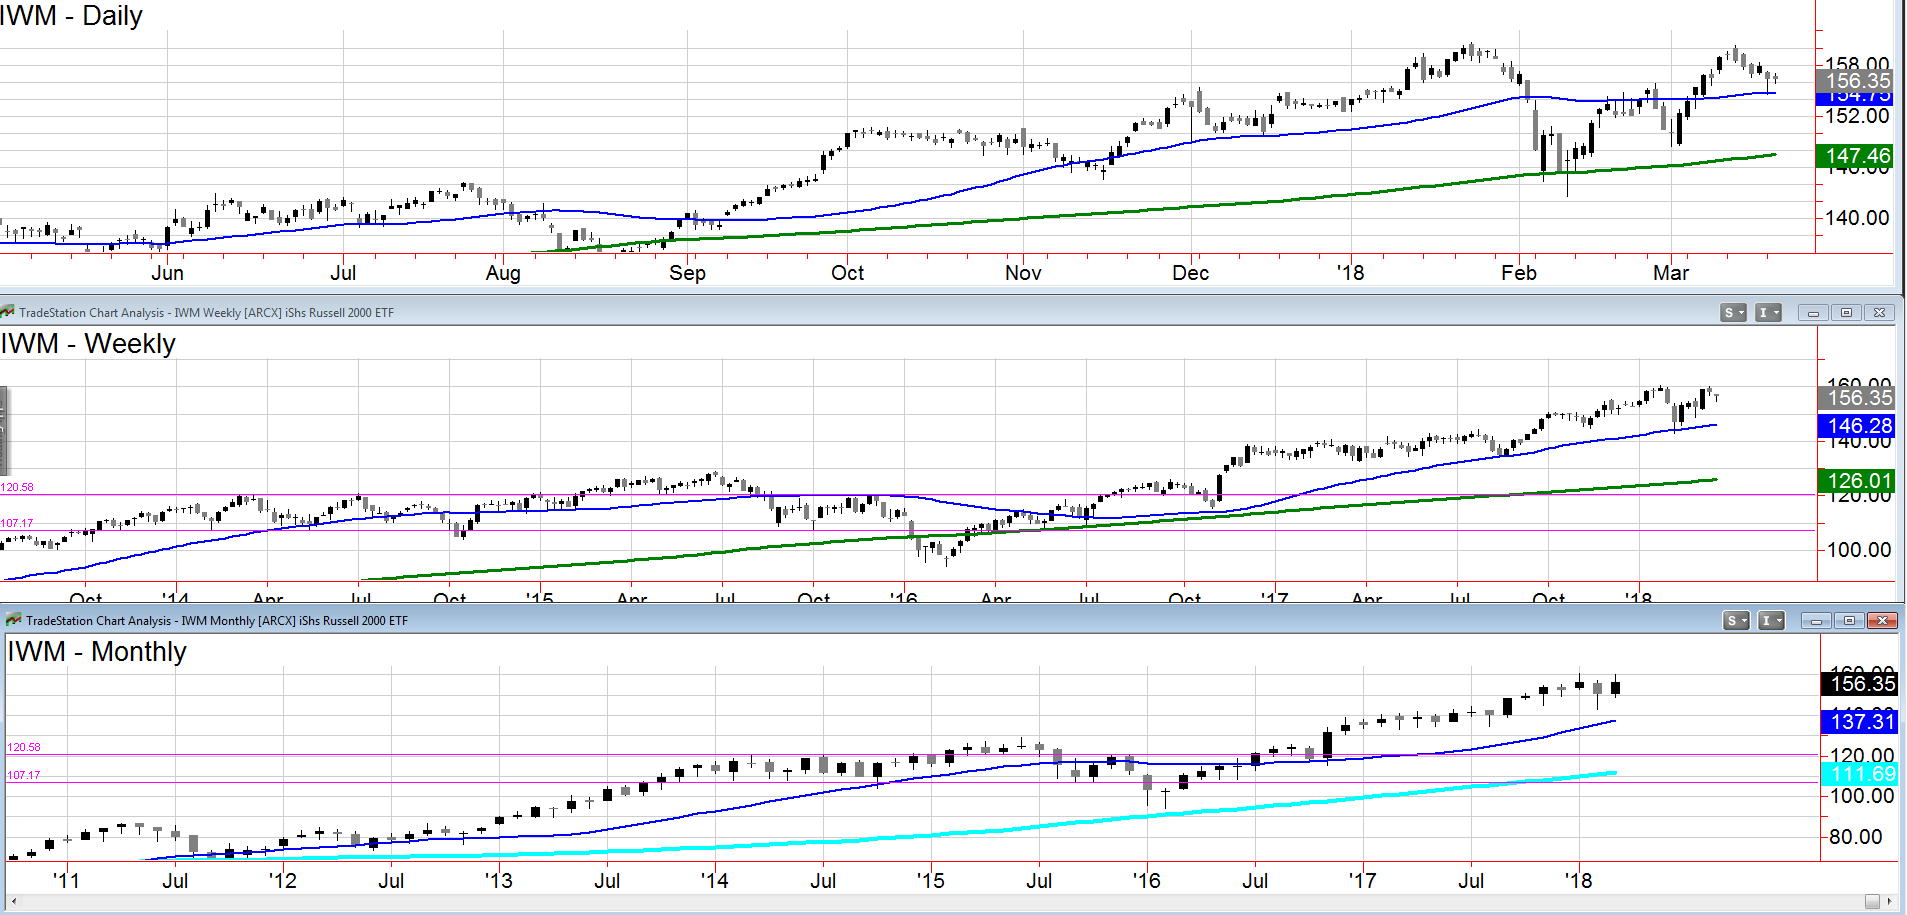This screenshot has height=915, width=1907.
Task: Click the green 147.46 moving average label on Daily chart
Action: 1854,156
